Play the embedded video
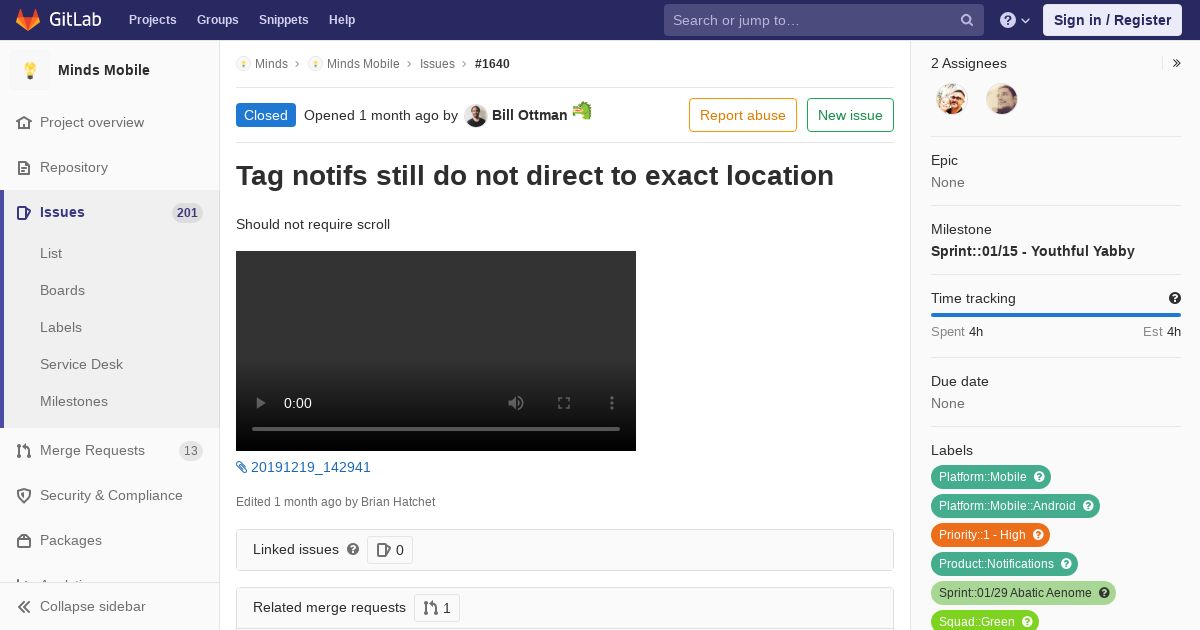 (261, 403)
